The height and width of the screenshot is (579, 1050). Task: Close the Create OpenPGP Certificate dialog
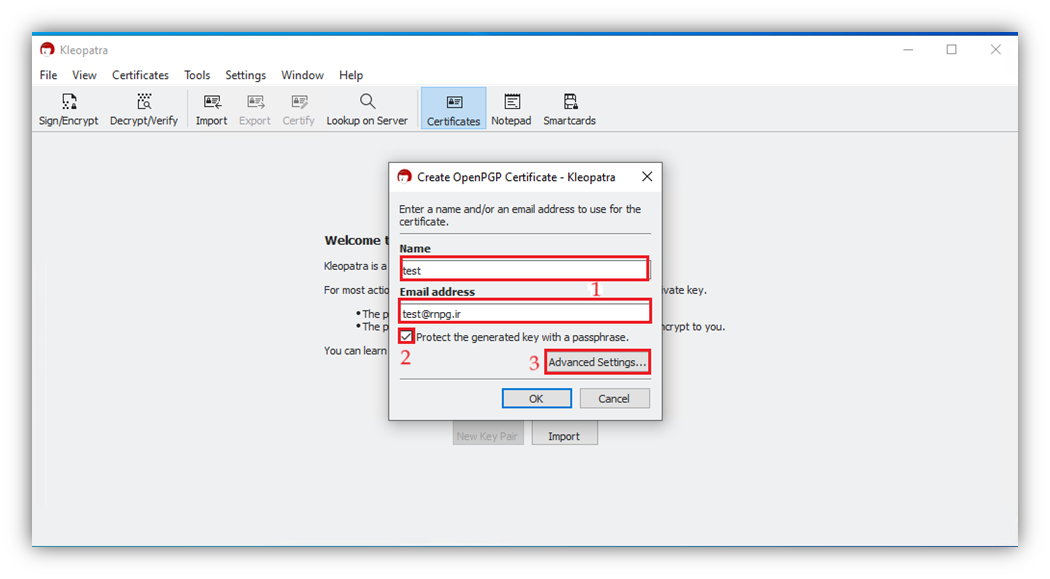pyautogui.click(x=647, y=177)
